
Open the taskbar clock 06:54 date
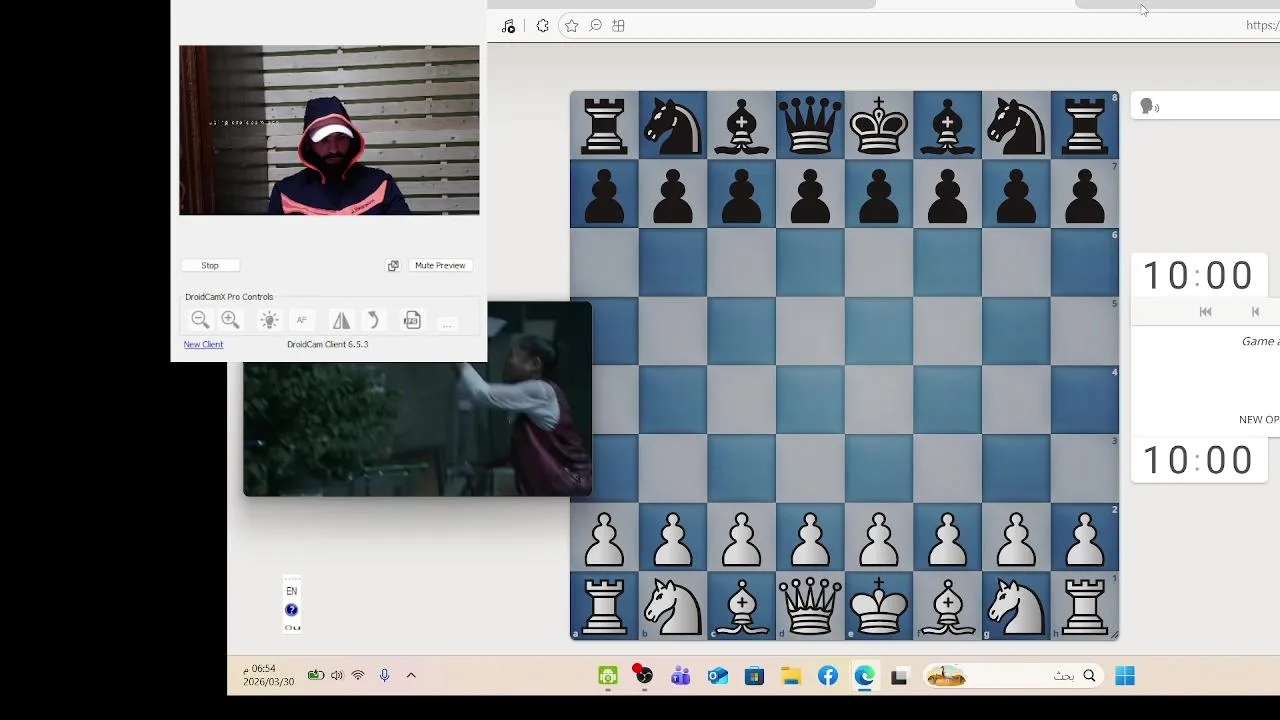tap(268, 675)
